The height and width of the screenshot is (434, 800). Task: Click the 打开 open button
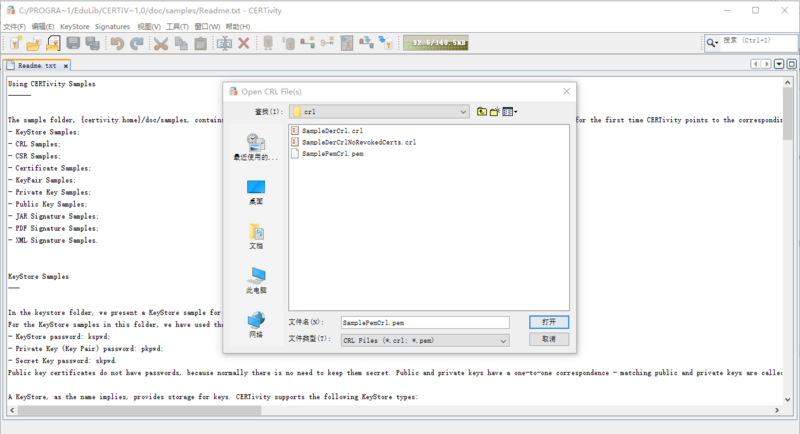point(549,322)
